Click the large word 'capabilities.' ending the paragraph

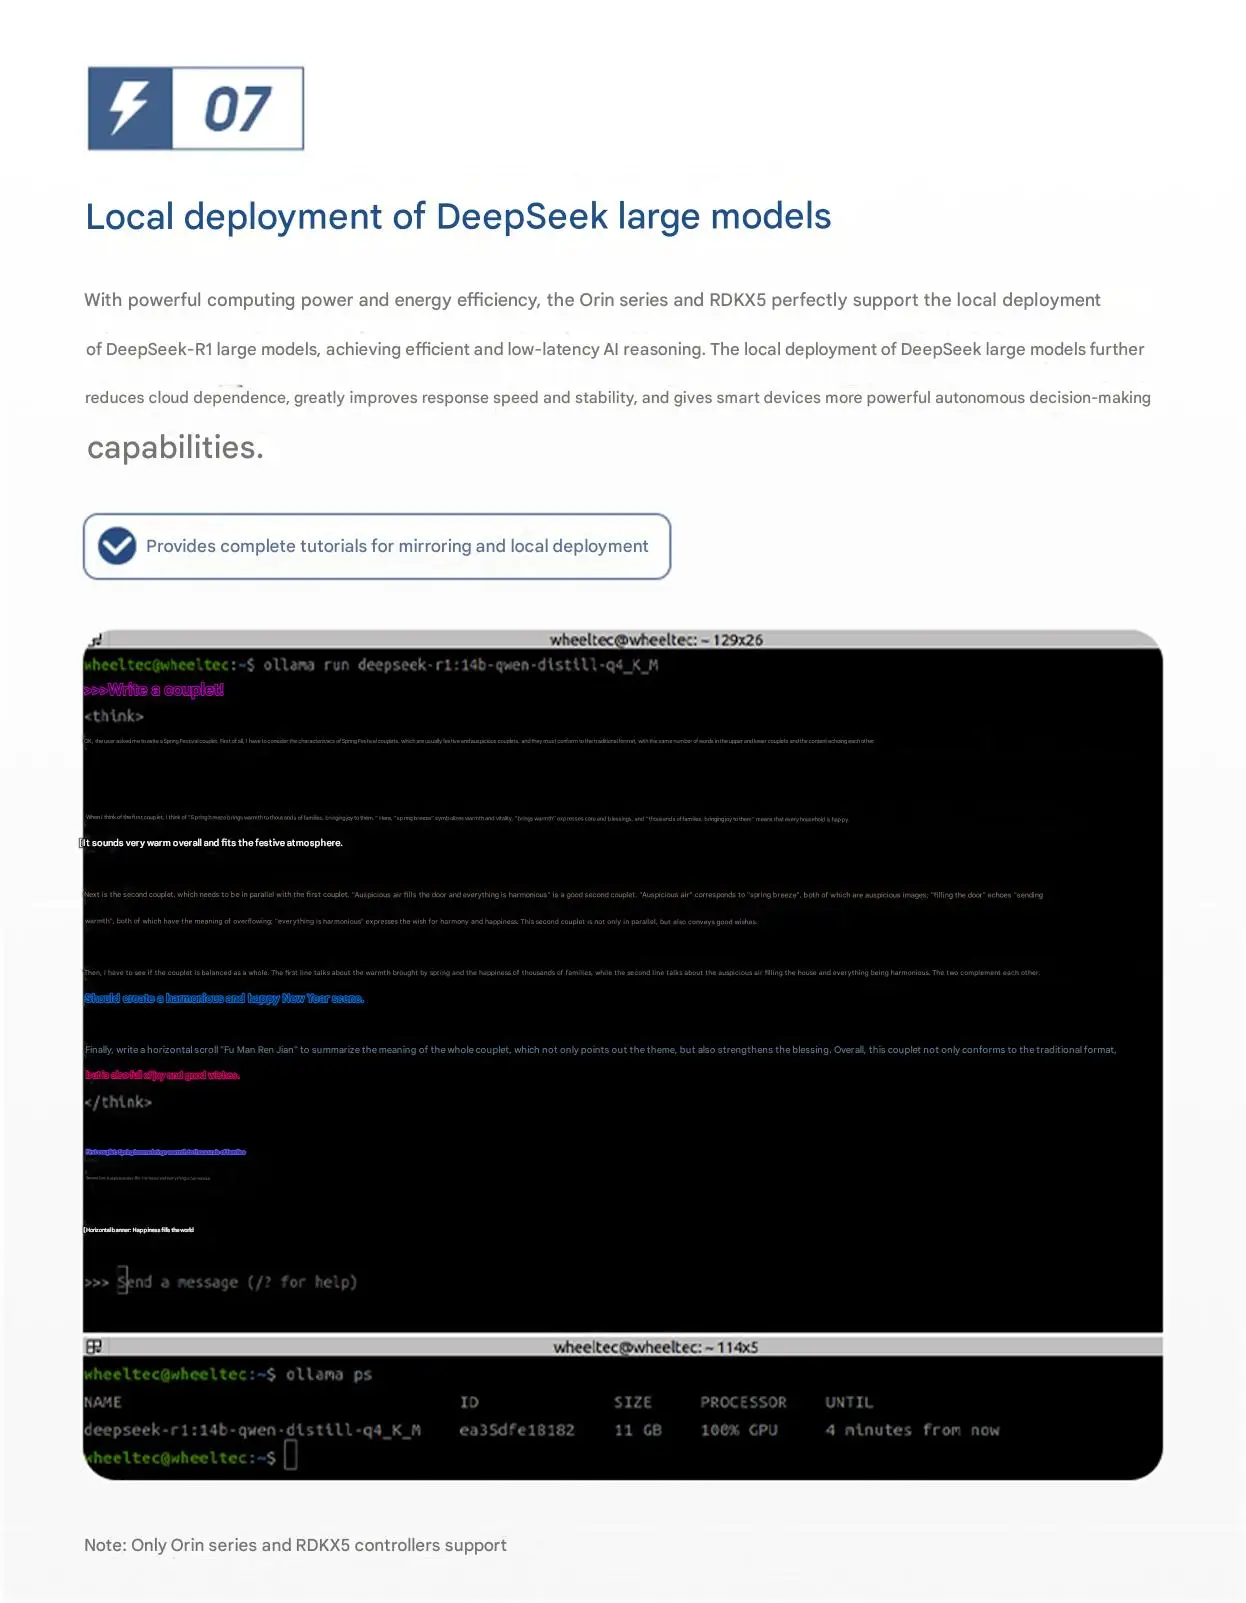point(175,447)
